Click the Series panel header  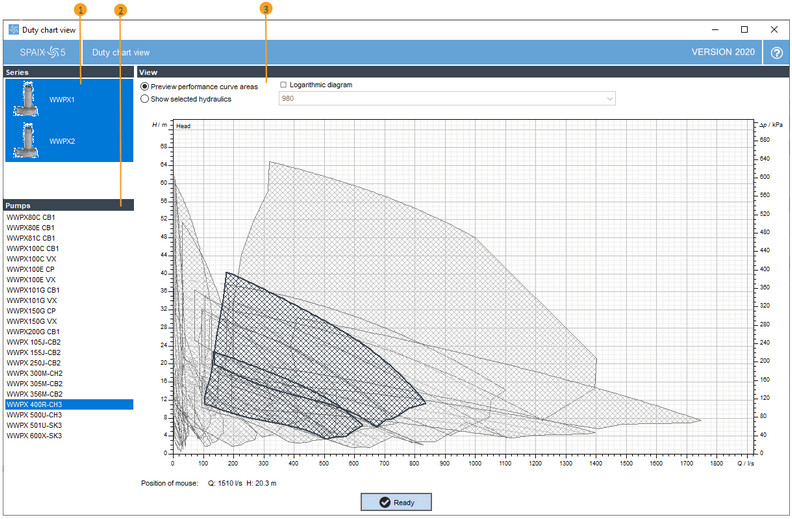pyautogui.click(x=69, y=72)
